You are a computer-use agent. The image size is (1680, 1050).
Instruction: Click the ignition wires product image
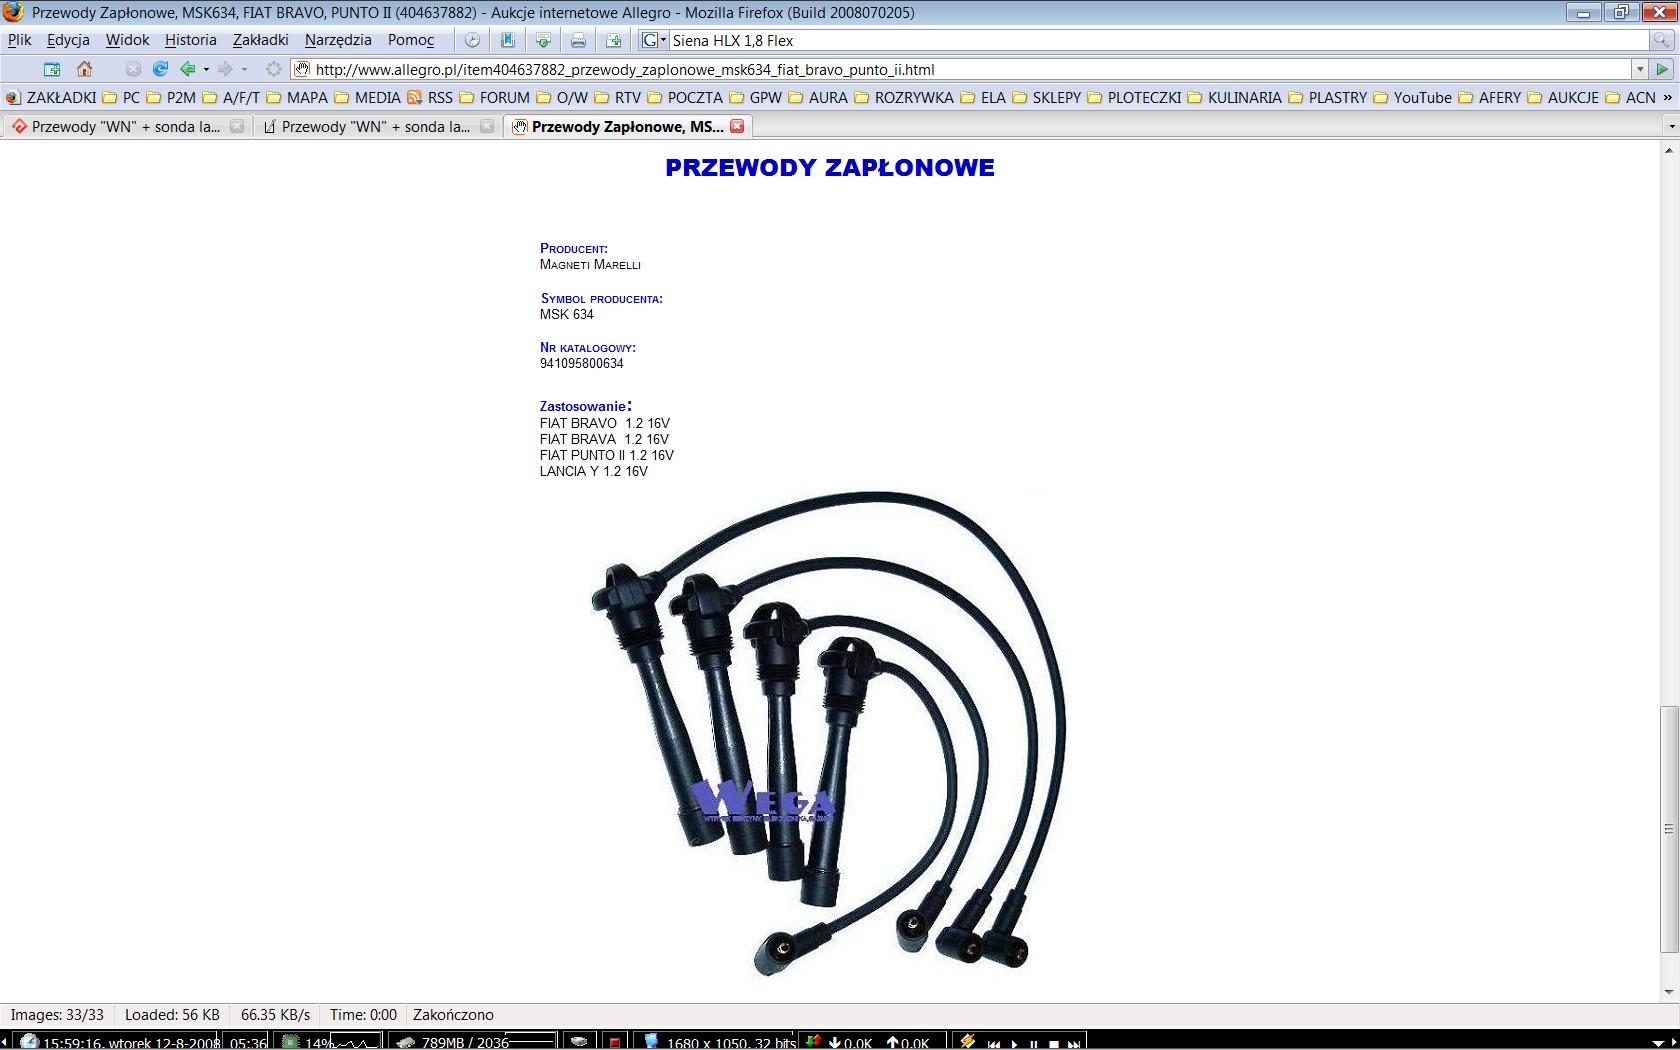coord(829,734)
